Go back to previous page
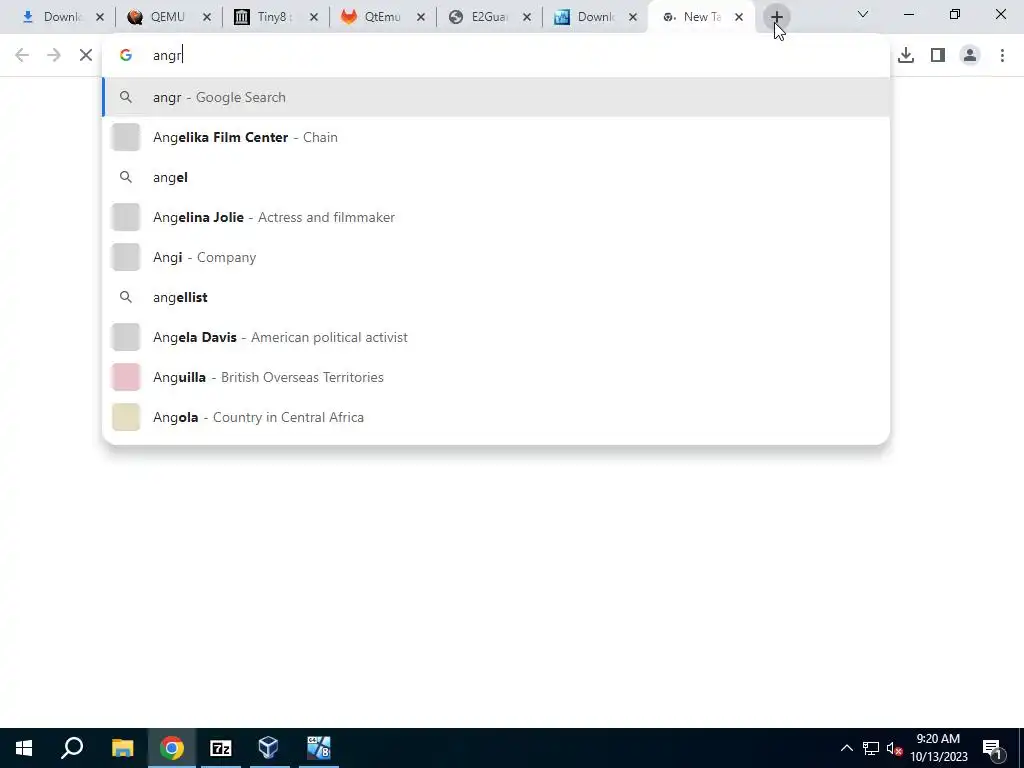This screenshot has width=1024, height=768. [22, 55]
